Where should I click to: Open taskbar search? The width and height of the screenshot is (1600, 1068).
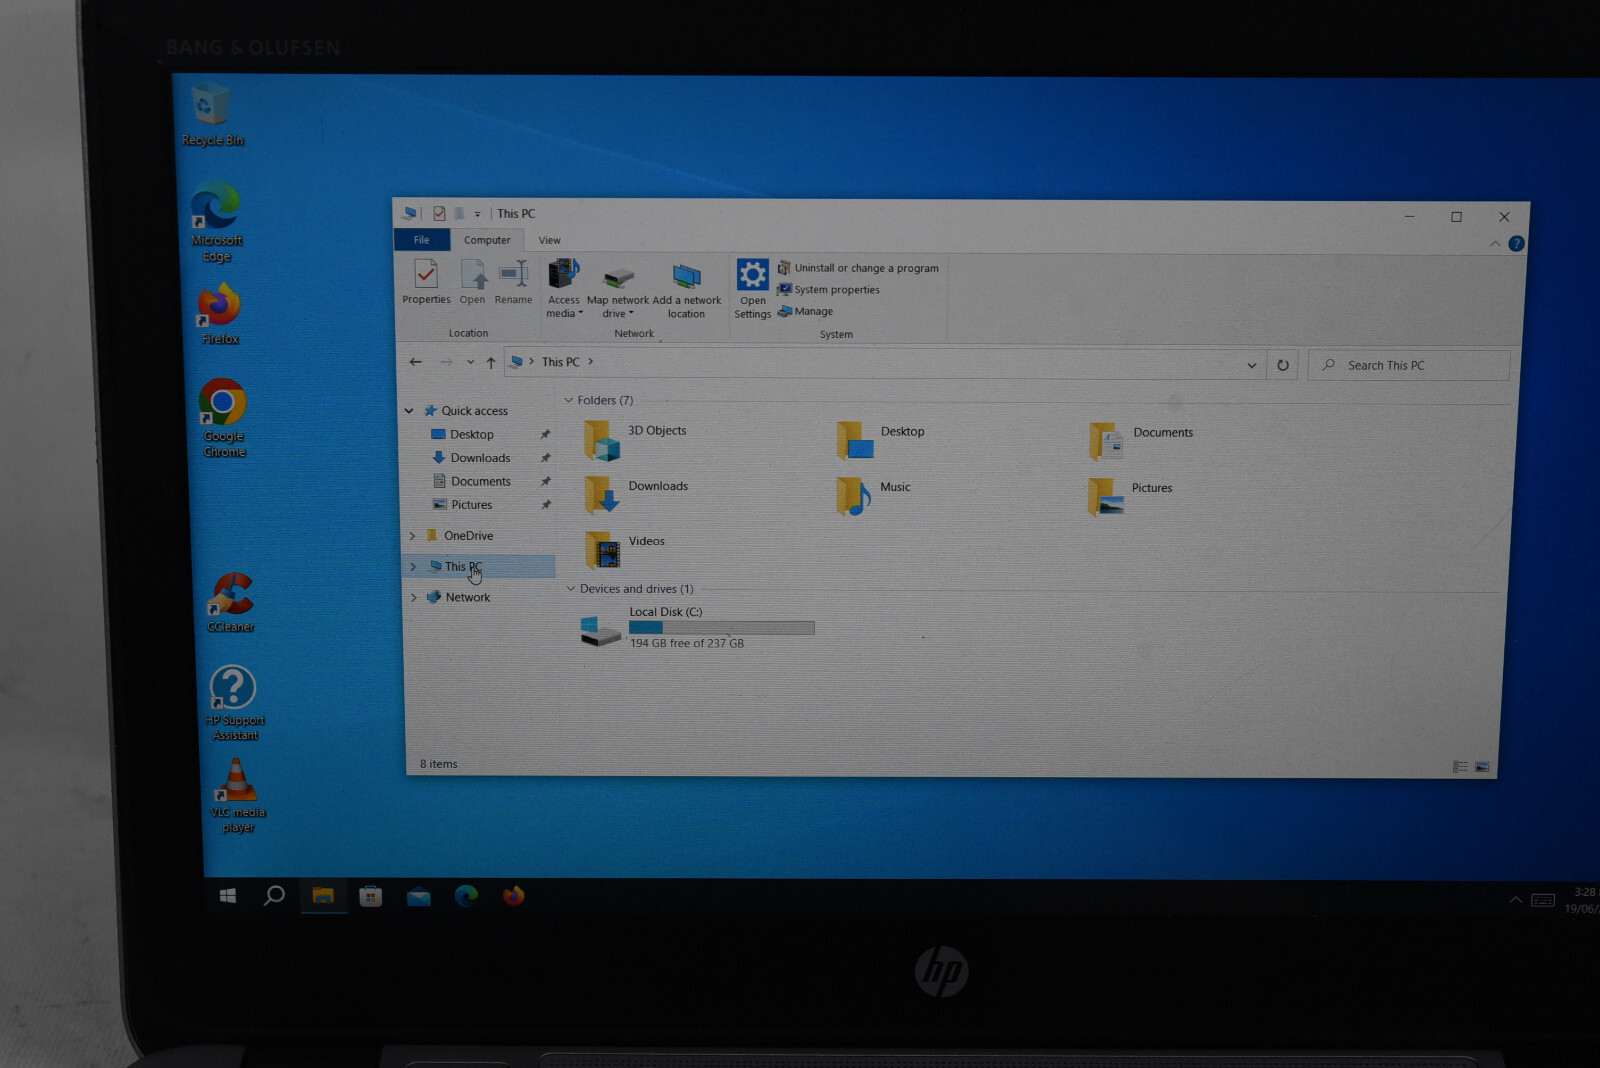274,895
